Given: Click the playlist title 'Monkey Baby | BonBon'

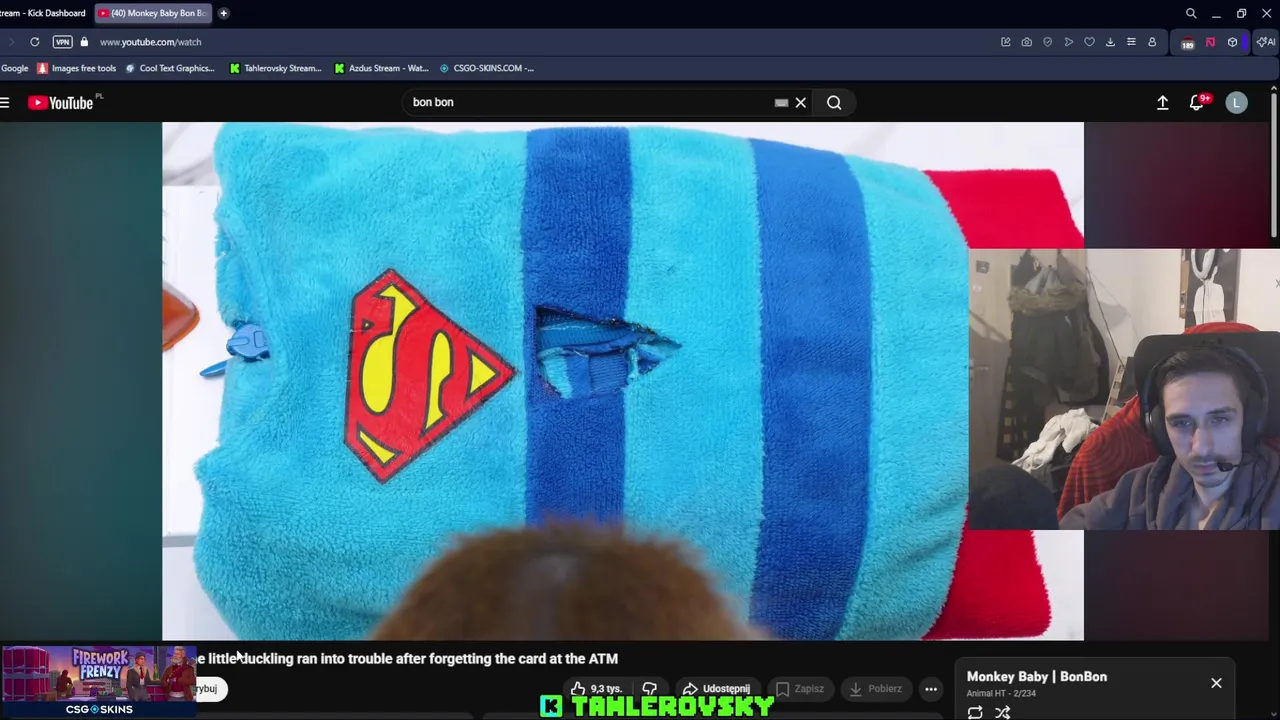Looking at the screenshot, I should (1037, 677).
